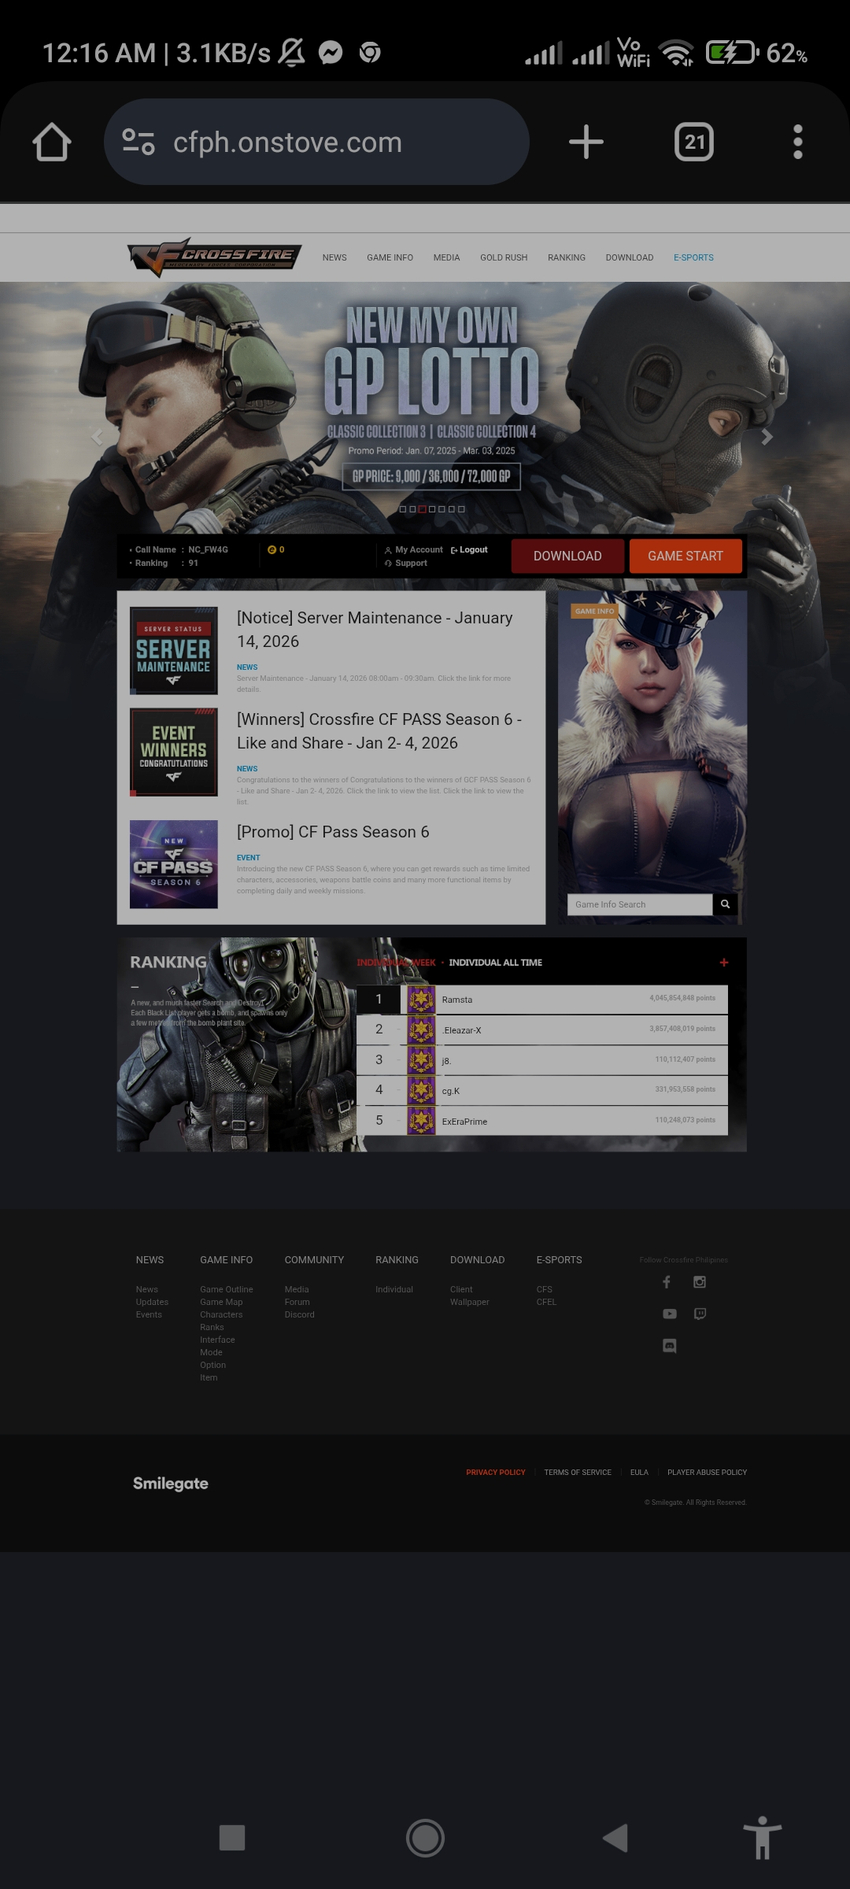Screen dimensions: 850x1889
Task: Open My Account link
Action: tap(414, 550)
